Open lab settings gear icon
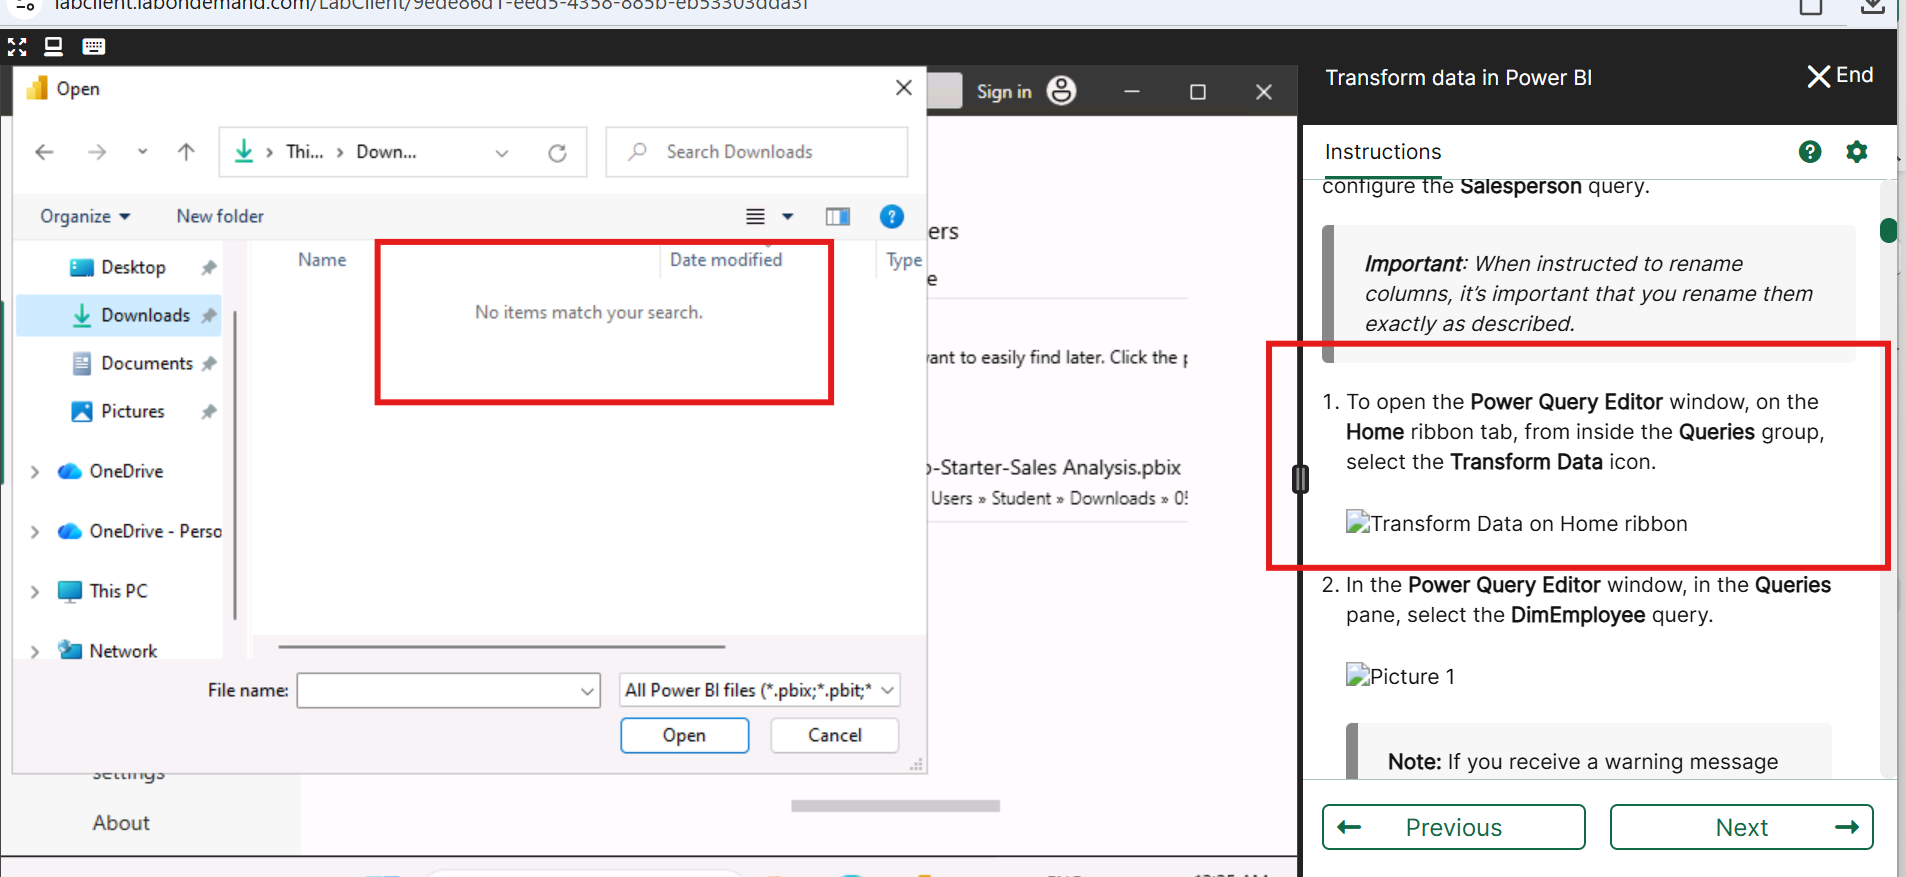1906x877 pixels. 1857,152
